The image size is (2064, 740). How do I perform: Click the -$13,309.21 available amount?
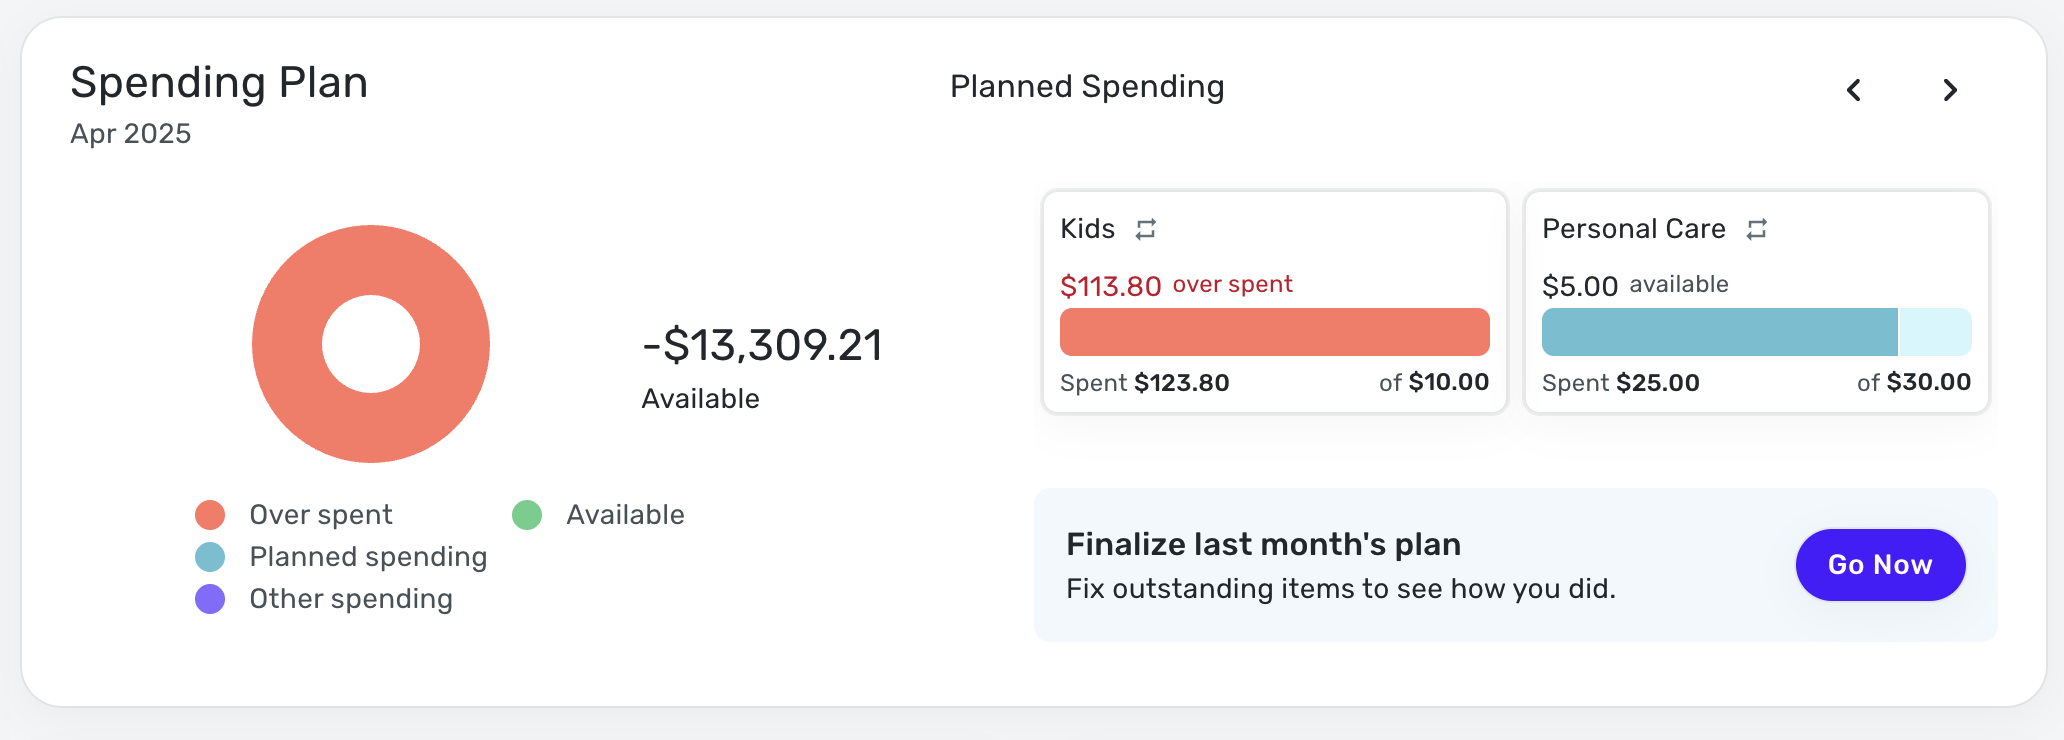click(762, 345)
